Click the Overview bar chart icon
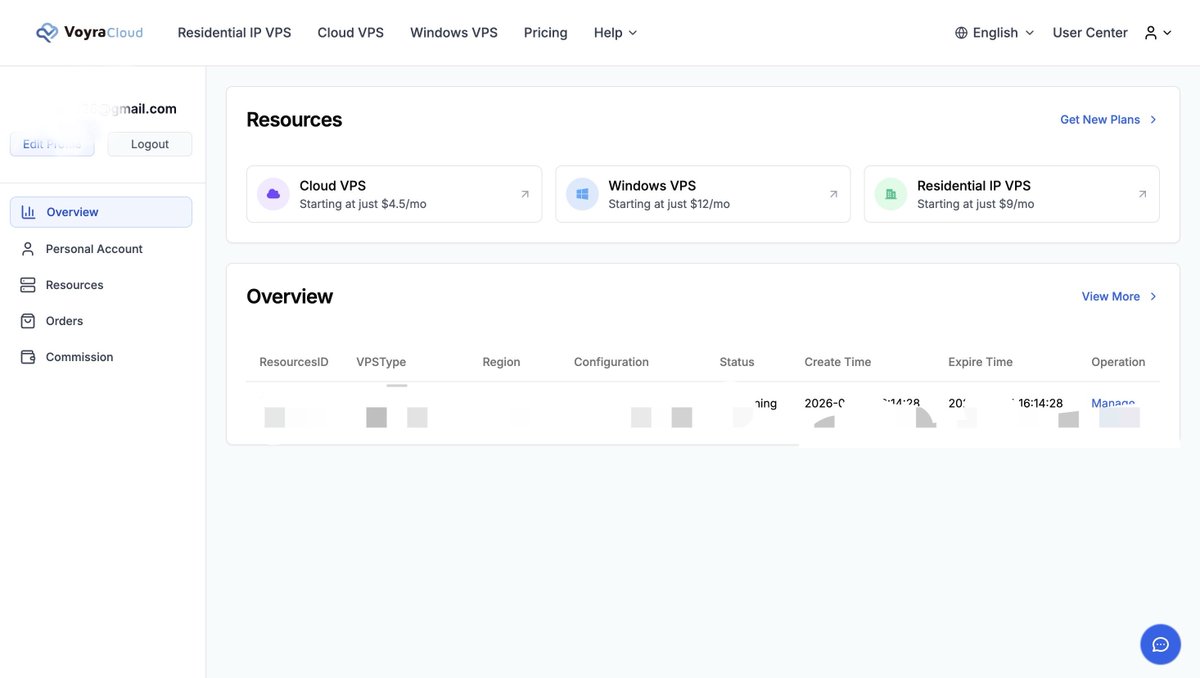1200x678 pixels. pos(28,212)
